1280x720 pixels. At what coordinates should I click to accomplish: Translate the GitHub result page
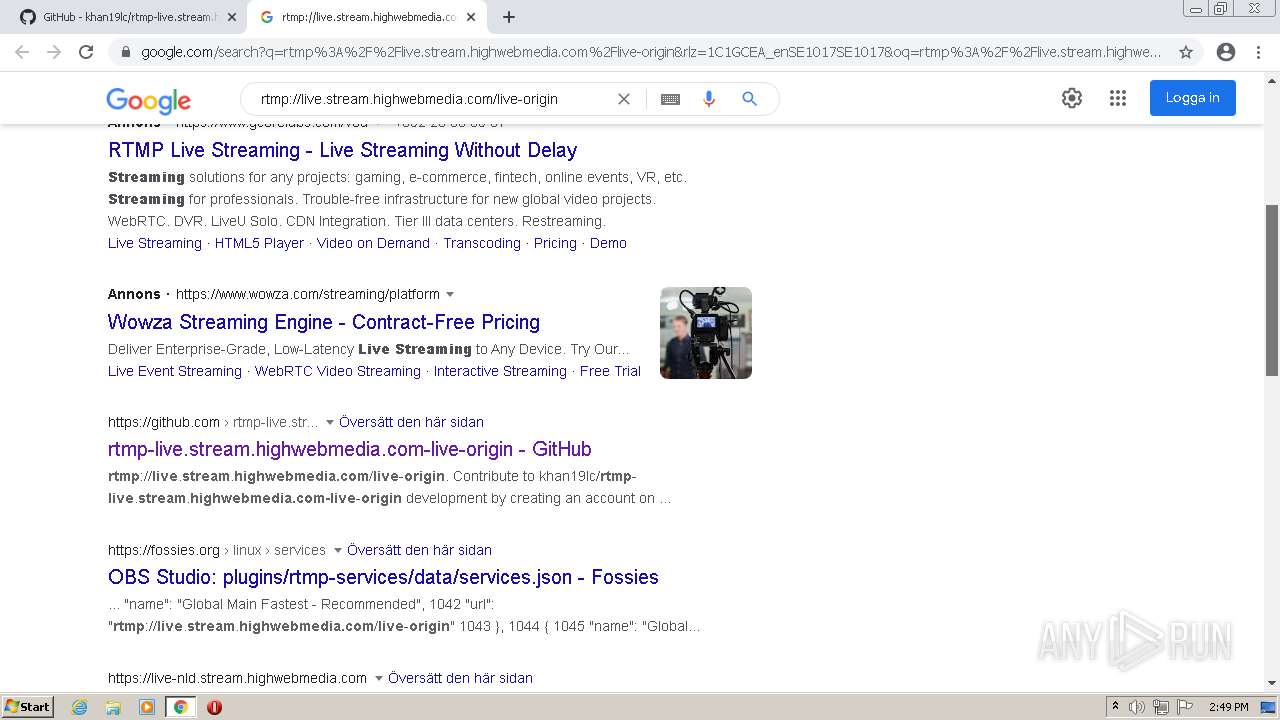(411, 422)
